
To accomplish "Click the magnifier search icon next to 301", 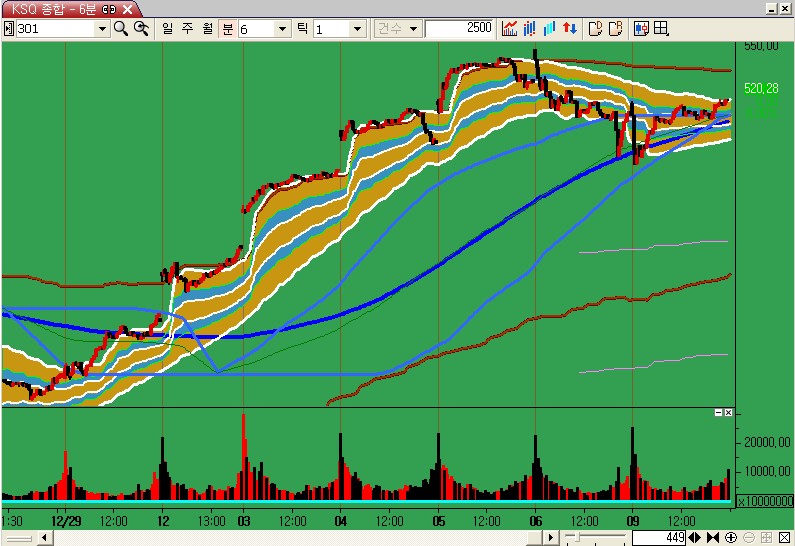I will point(121,28).
